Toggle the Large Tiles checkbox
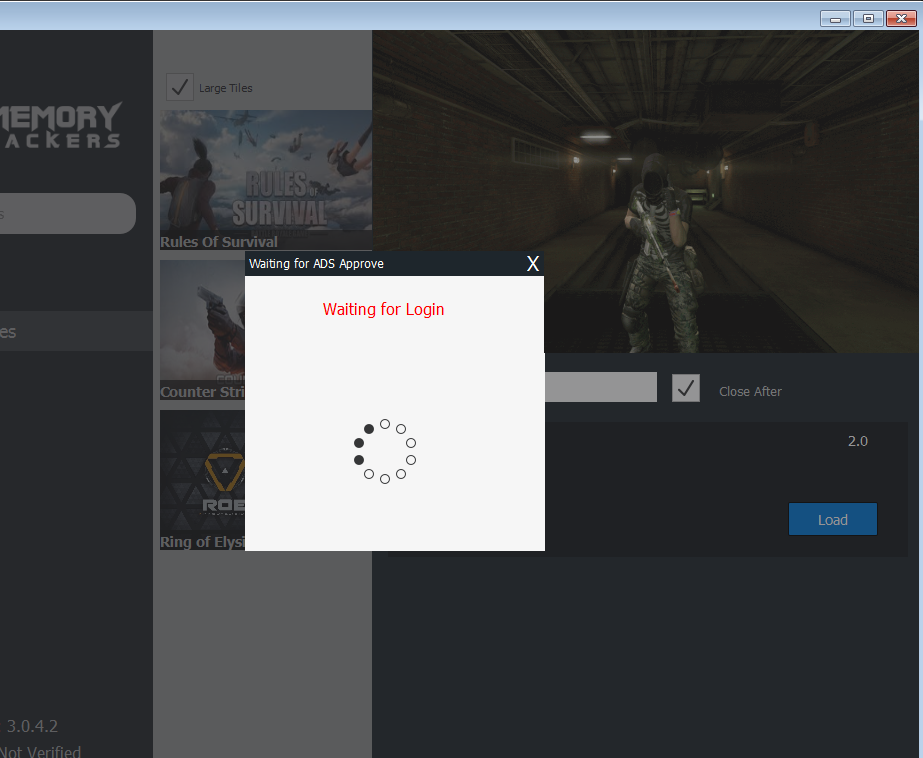This screenshot has height=758, width=923. tap(180, 87)
